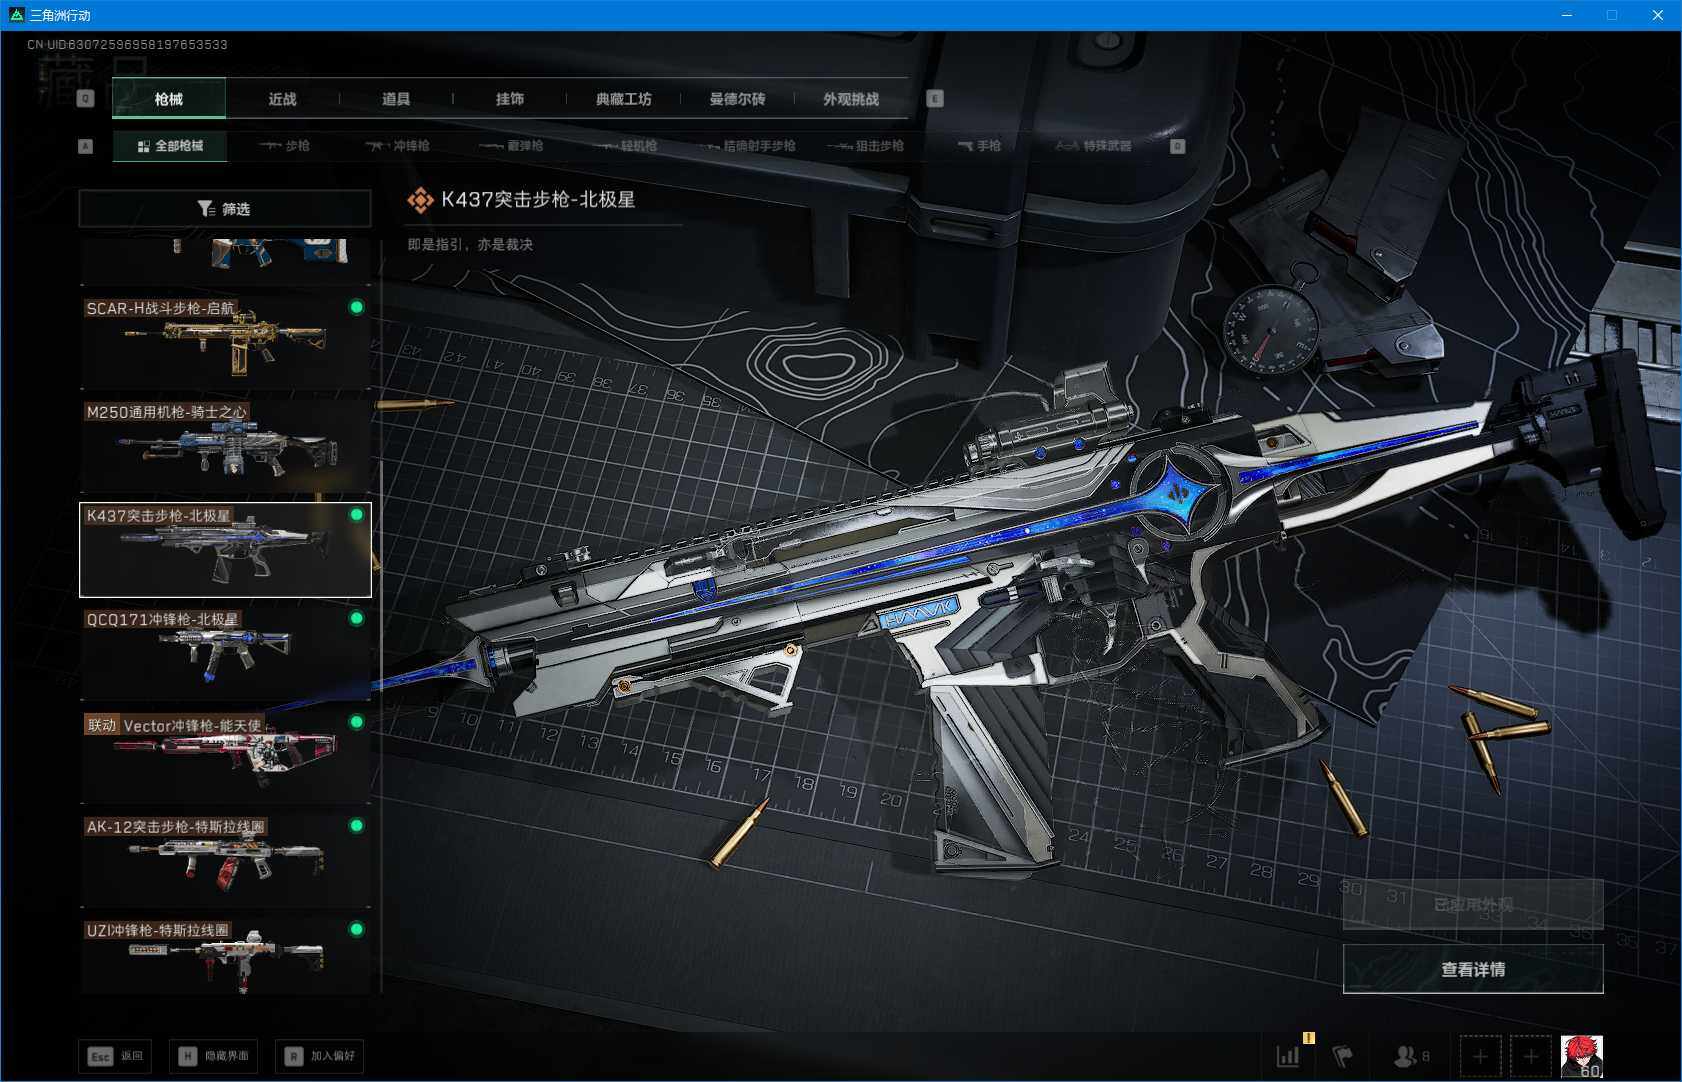Click the E arrow to next tab group
Image resolution: width=1682 pixels, height=1082 pixels.
pos(934,99)
